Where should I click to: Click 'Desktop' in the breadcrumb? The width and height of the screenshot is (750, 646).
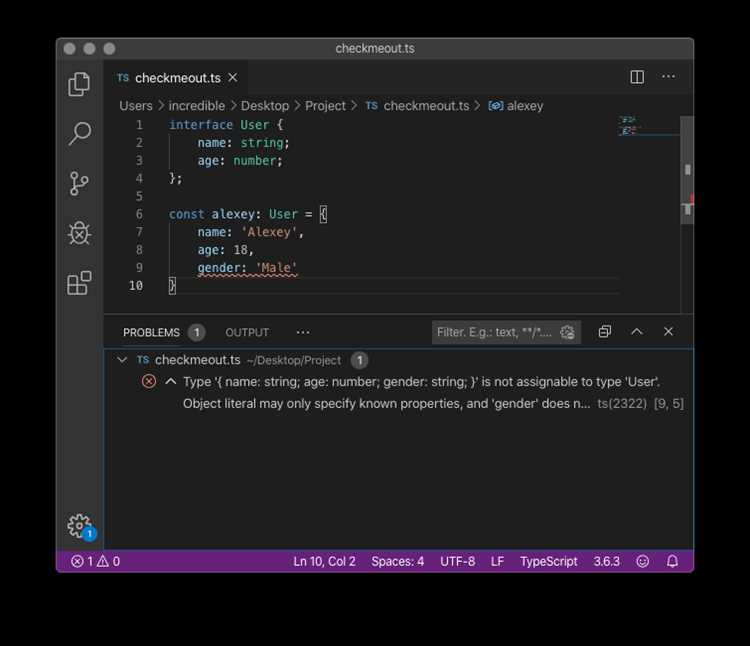coord(265,106)
